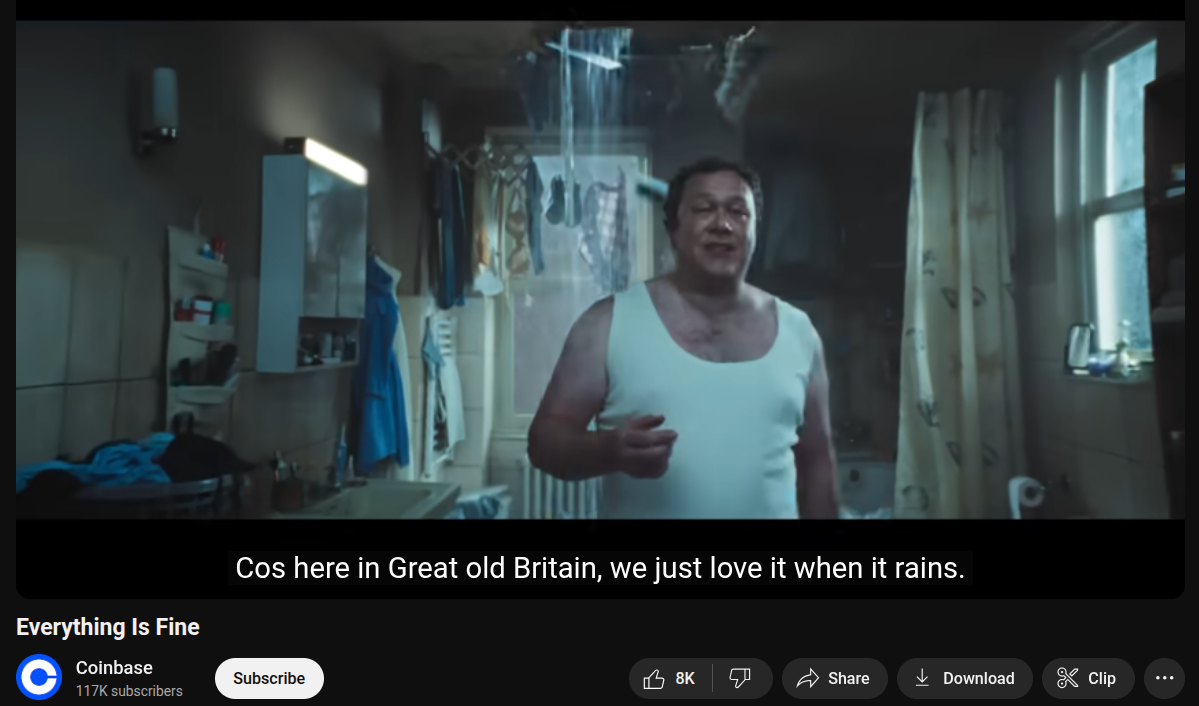The height and width of the screenshot is (706, 1199).
Task: Click the black letterbox bar above video
Action: (x=600, y=10)
